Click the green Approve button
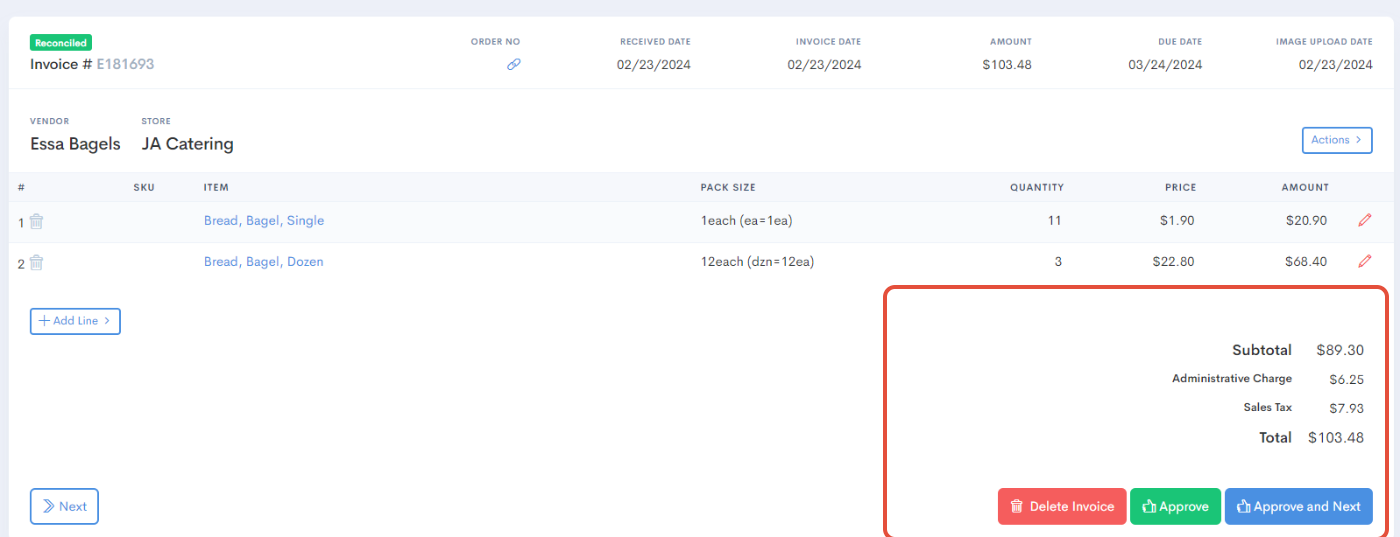 click(x=1175, y=506)
